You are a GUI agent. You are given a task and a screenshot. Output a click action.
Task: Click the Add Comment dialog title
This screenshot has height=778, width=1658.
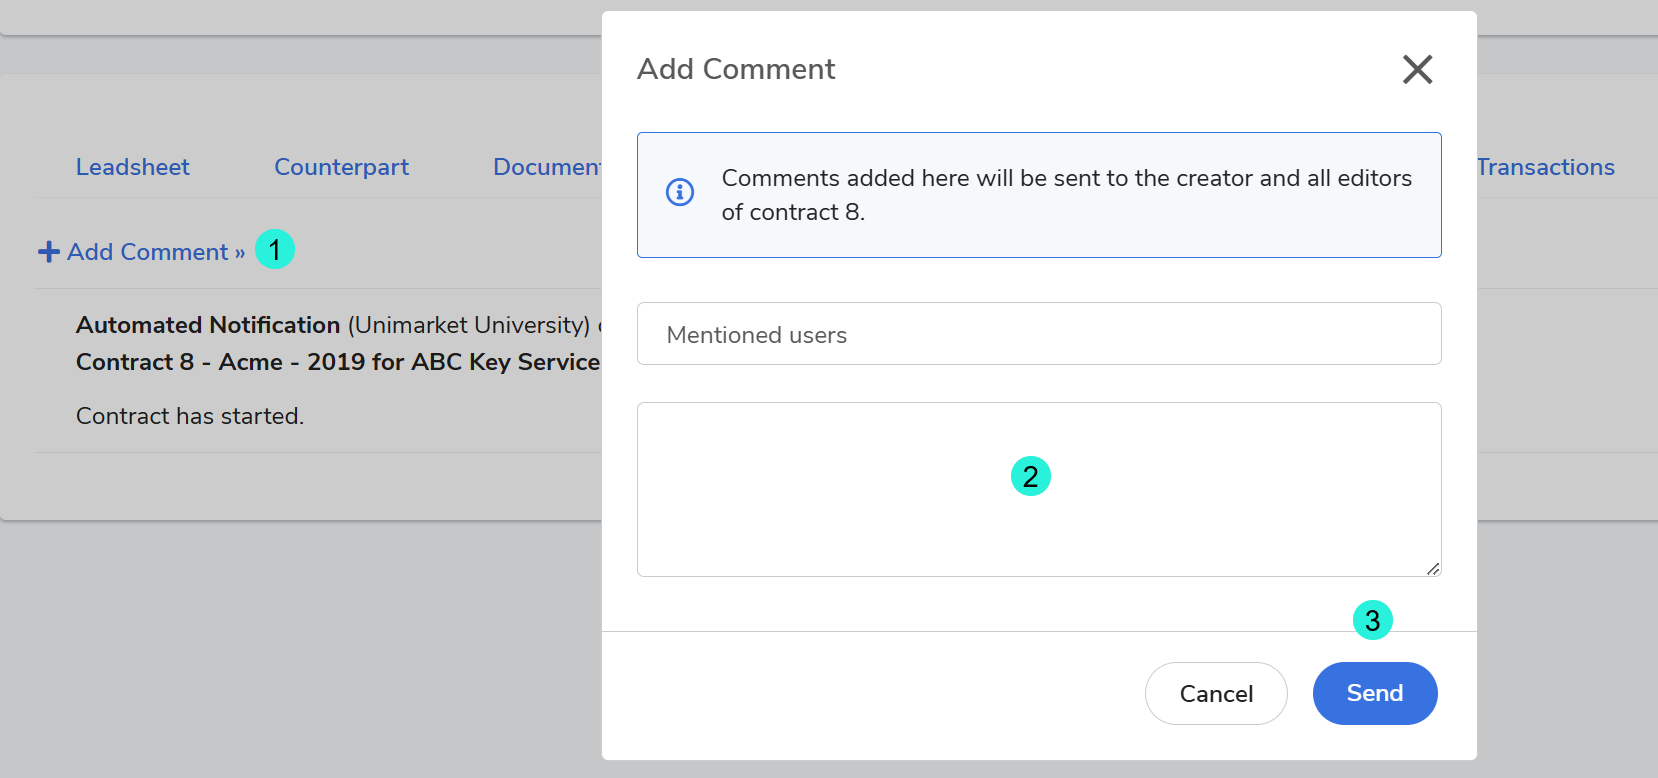coord(736,69)
